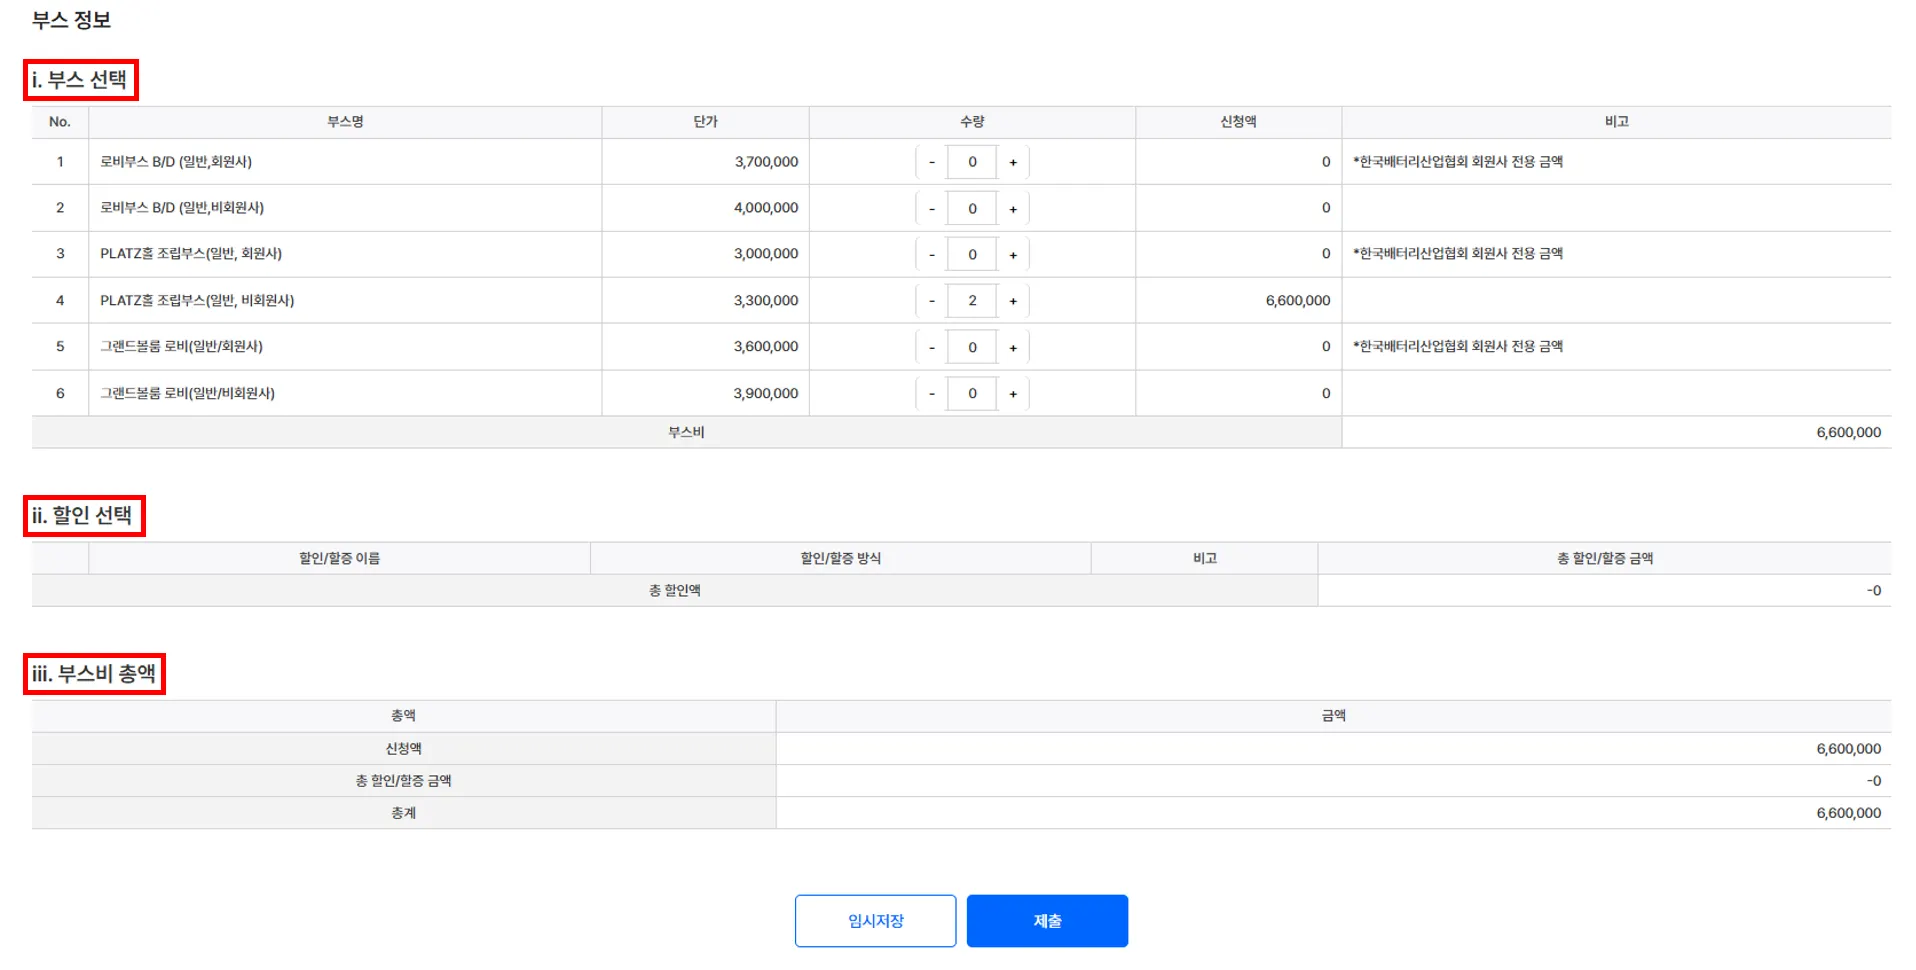Increase quantity of 그랜드볼룸 로비(일반/비회원사)
Image resolution: width=1916 pixels, height=970 pixels.
[x=1013, y=393]
